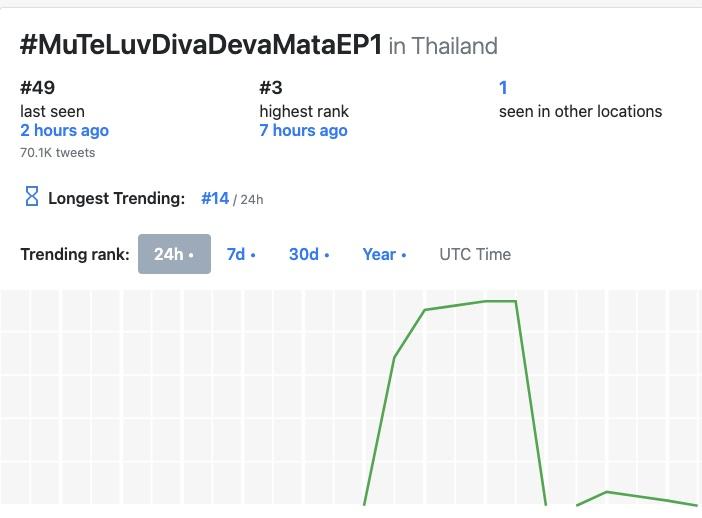The width and height of the screenshot is (702, 518).
Task: Click the #MuTeLuvDivaDevaMataEP1 hashtag title
Action: (200, 45)
